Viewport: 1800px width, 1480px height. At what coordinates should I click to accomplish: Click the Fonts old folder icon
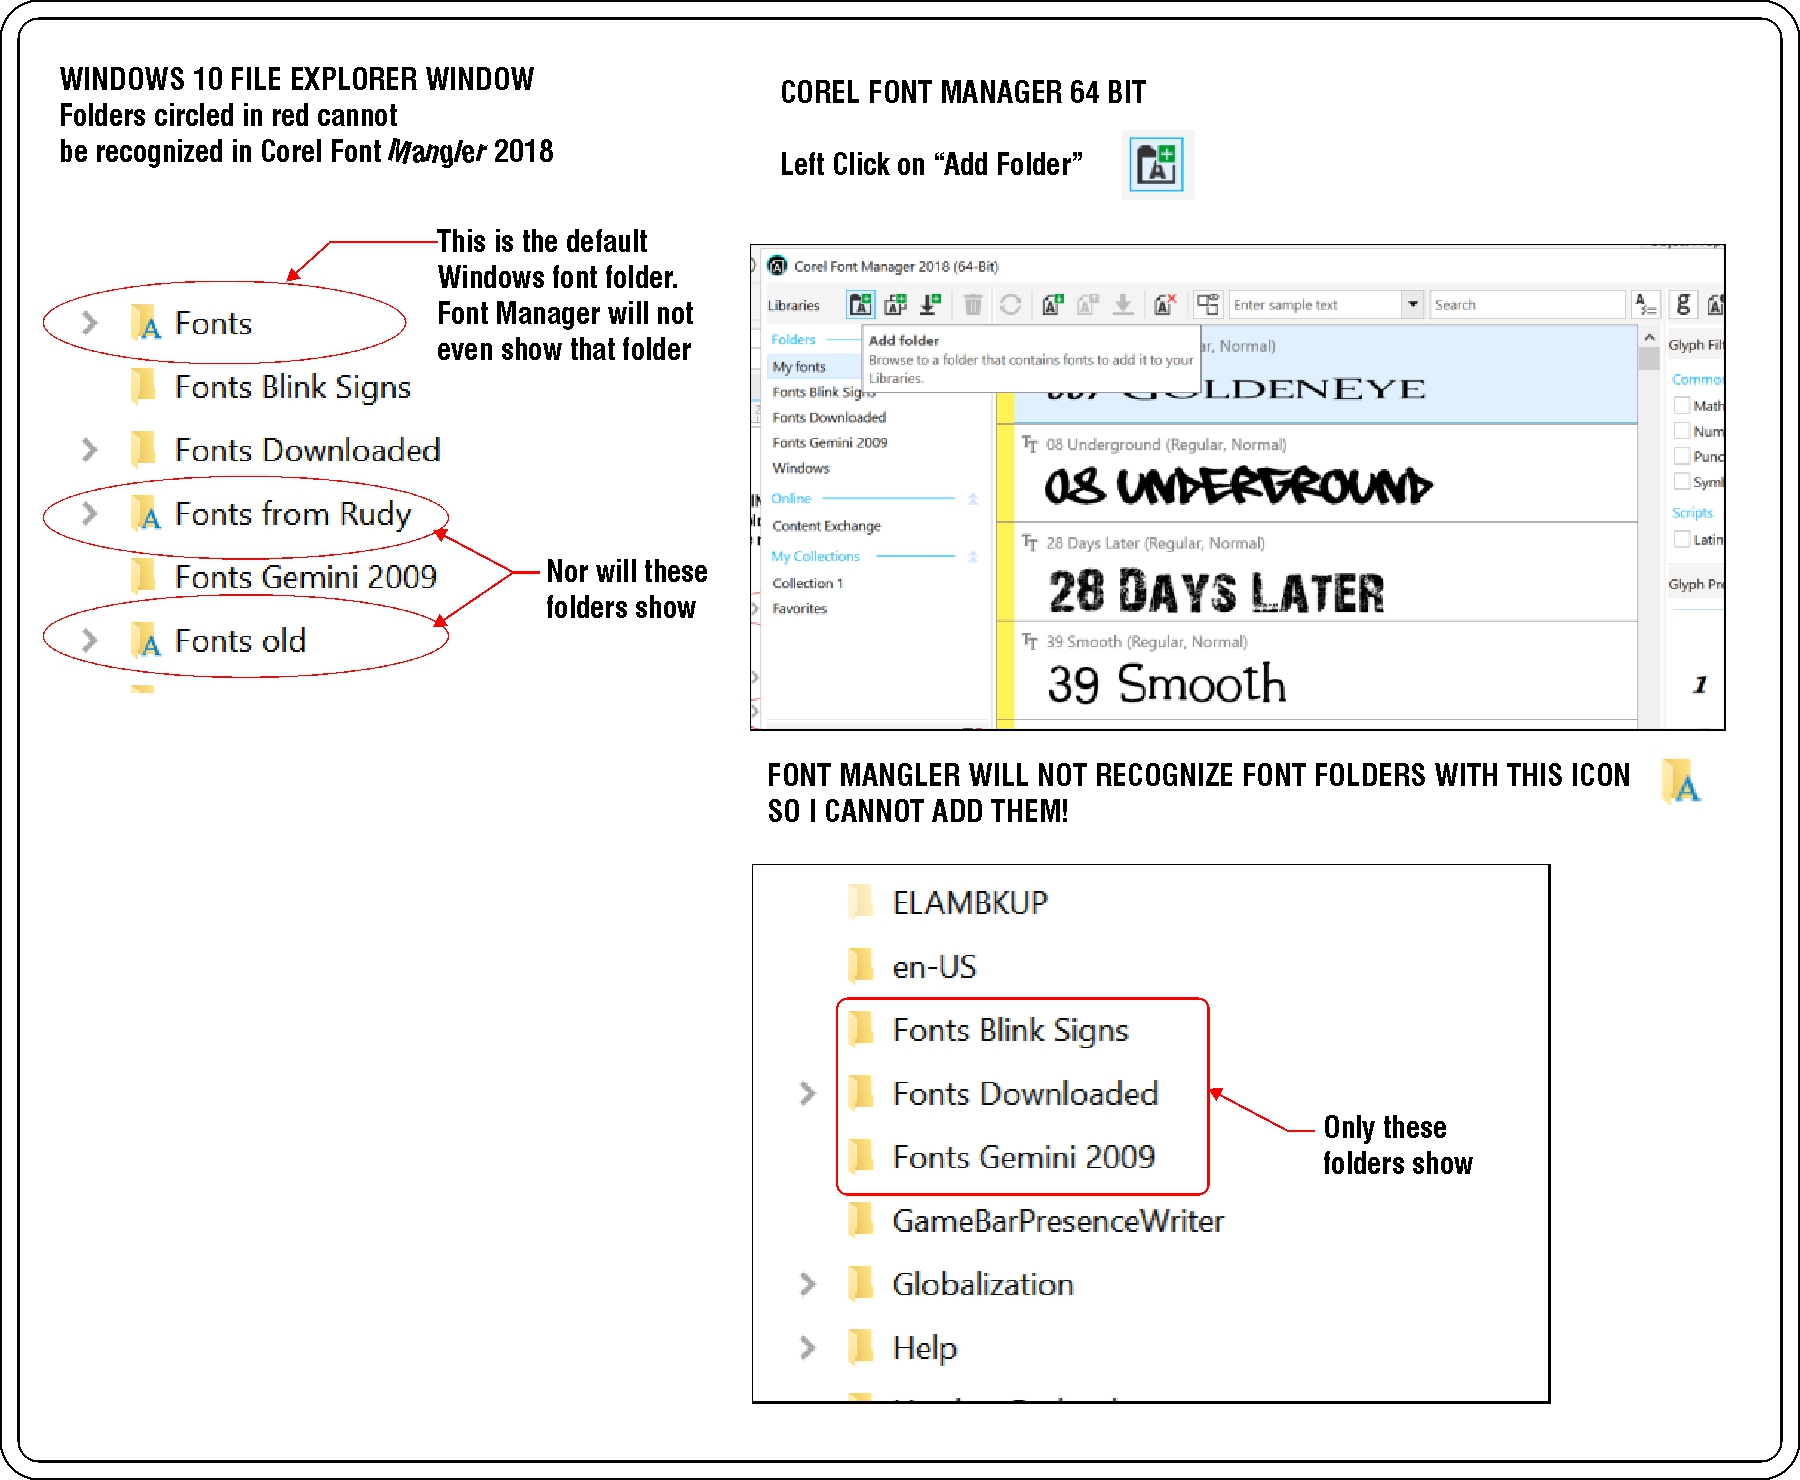pos(146,640)
